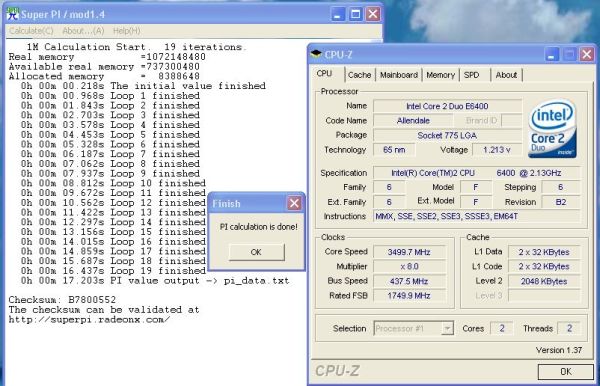Close the CPU-Z window
Viewport: 600px width, 386px height.
tap(587, 55)
